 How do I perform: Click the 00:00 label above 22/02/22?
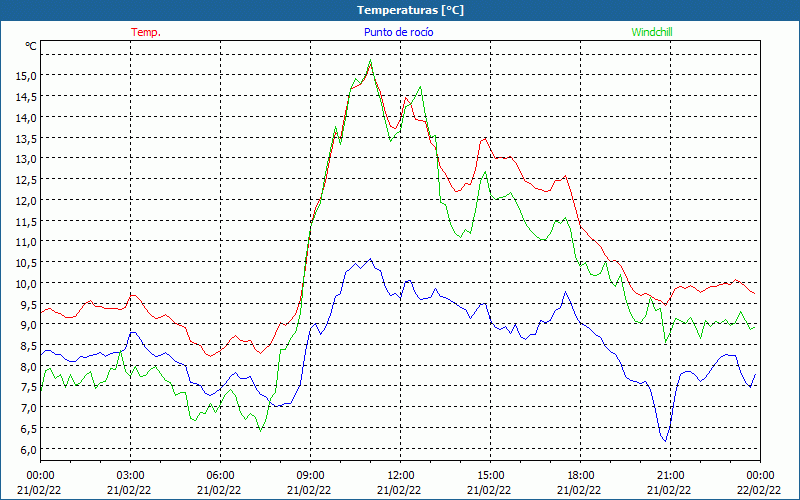point(760,476)
